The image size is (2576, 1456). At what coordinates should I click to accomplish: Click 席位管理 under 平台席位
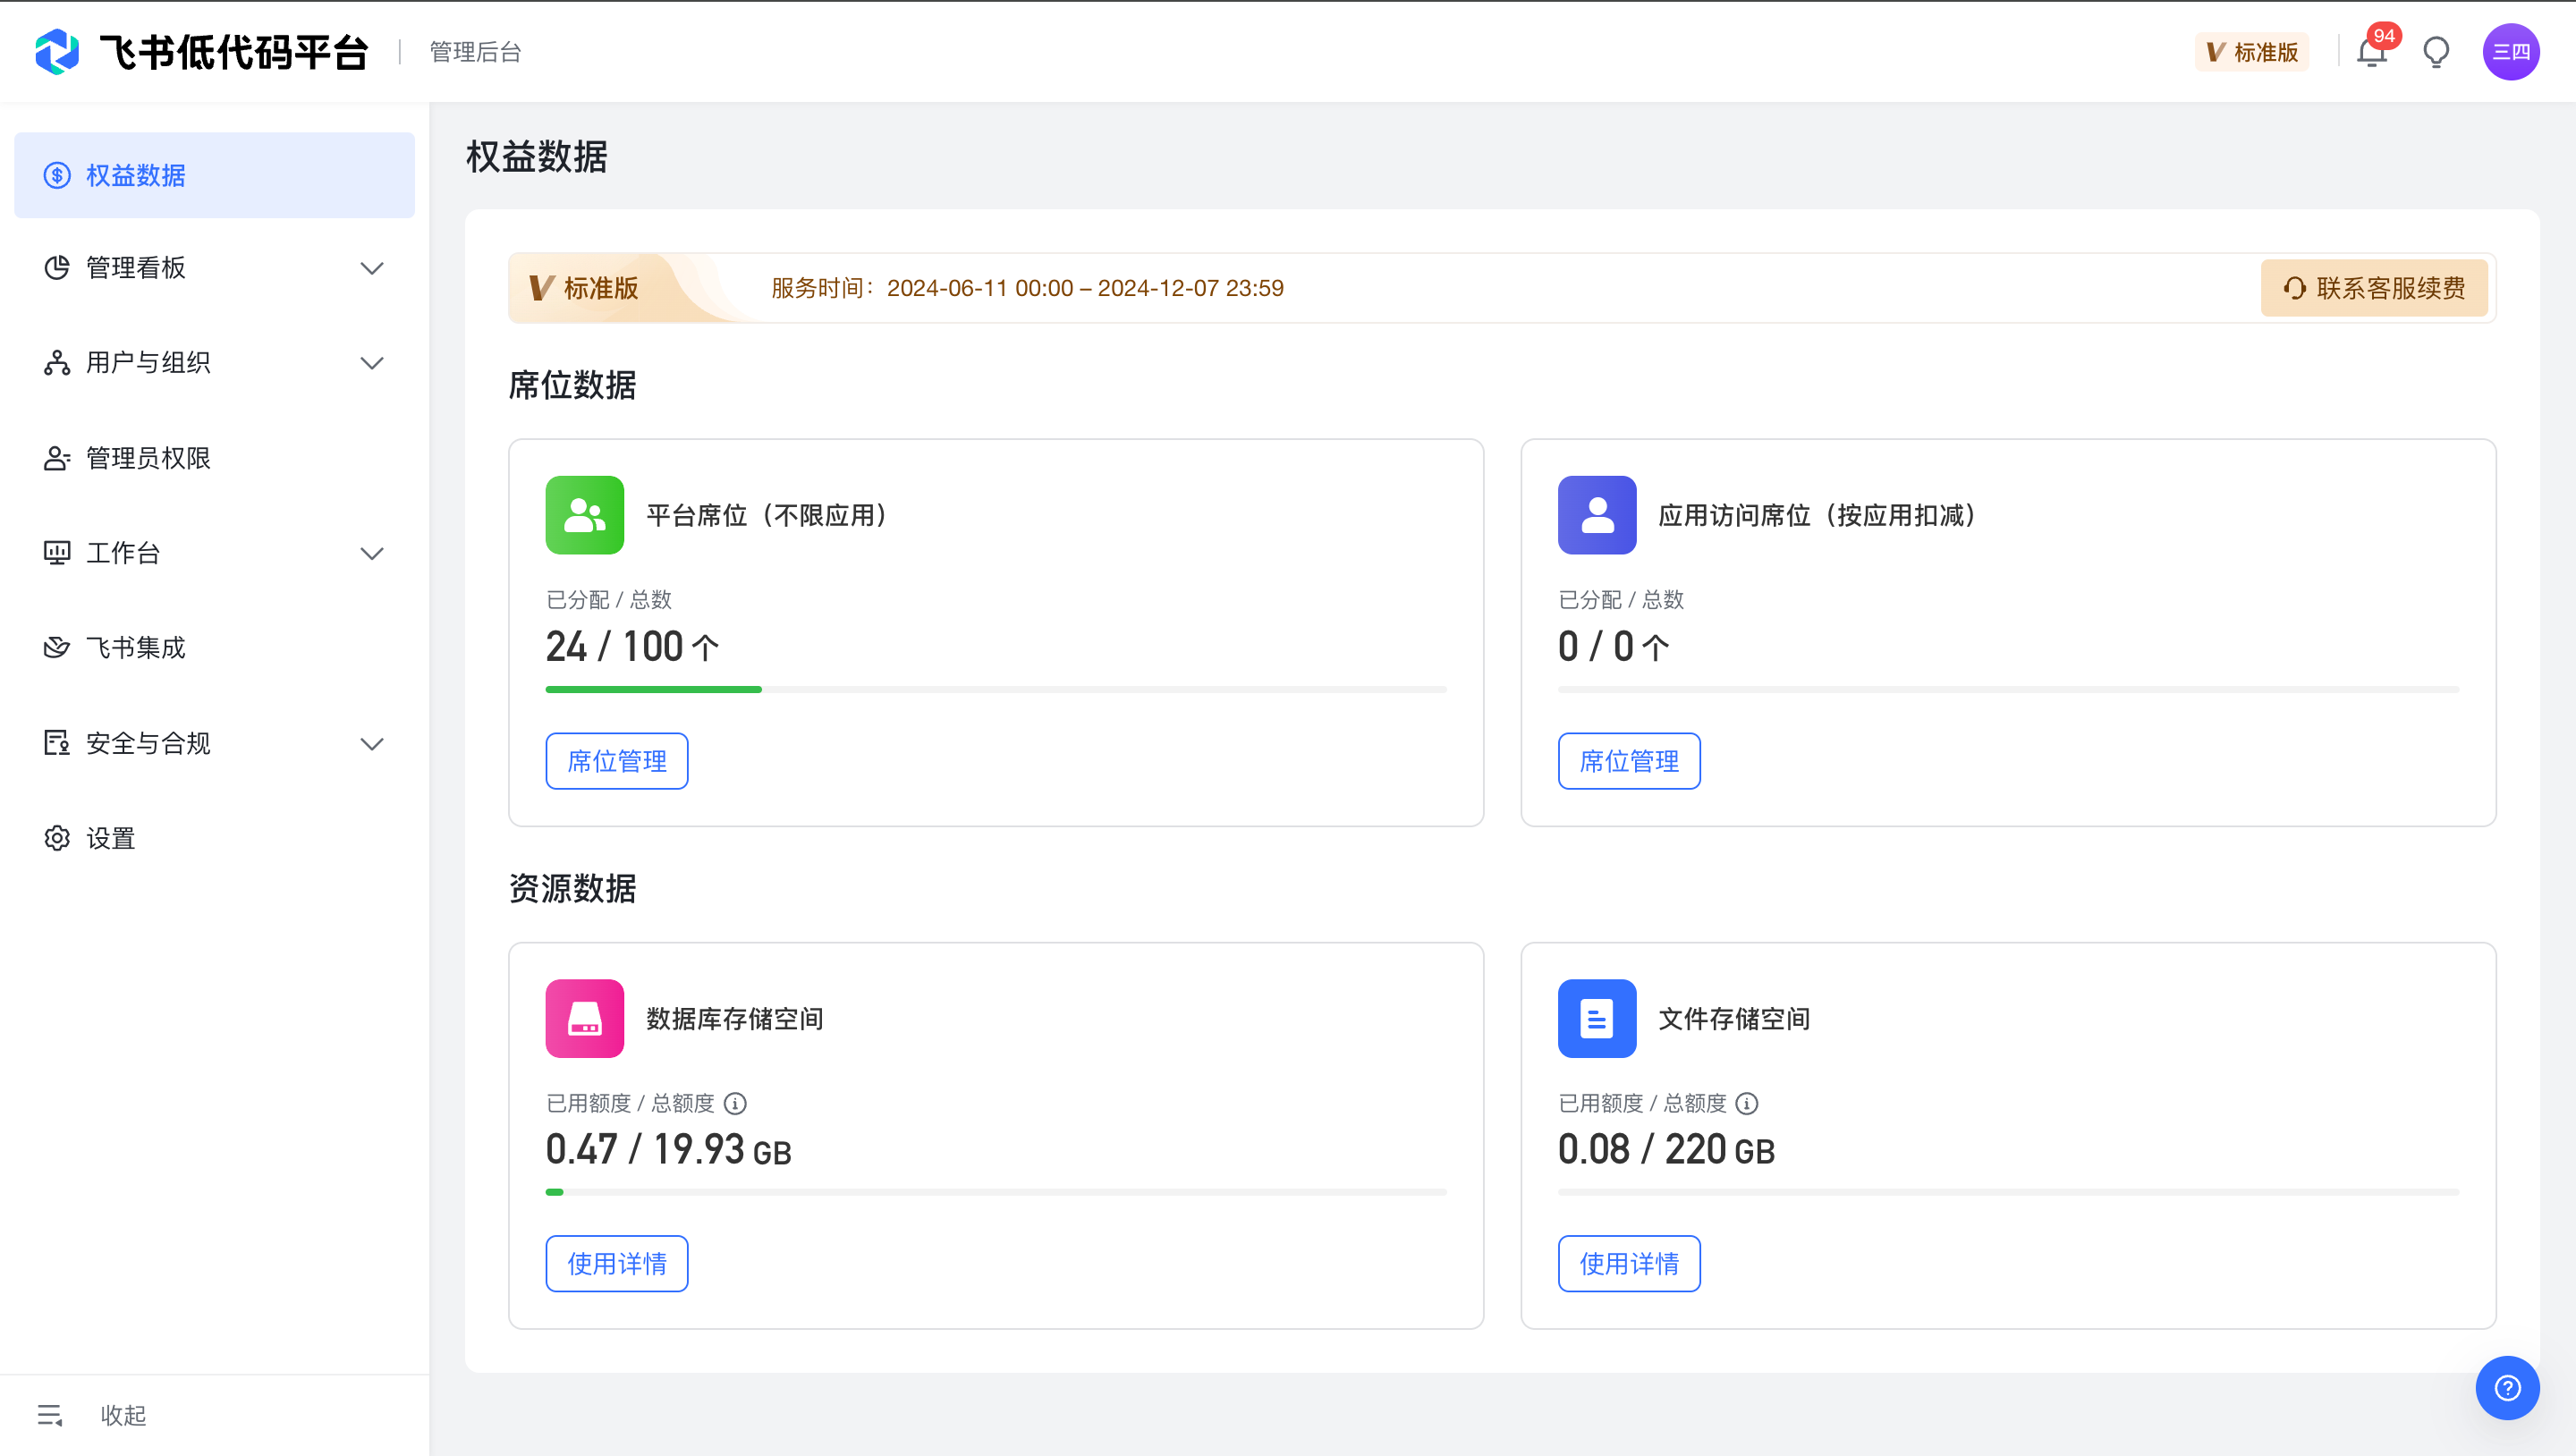(x=617, y=761)
